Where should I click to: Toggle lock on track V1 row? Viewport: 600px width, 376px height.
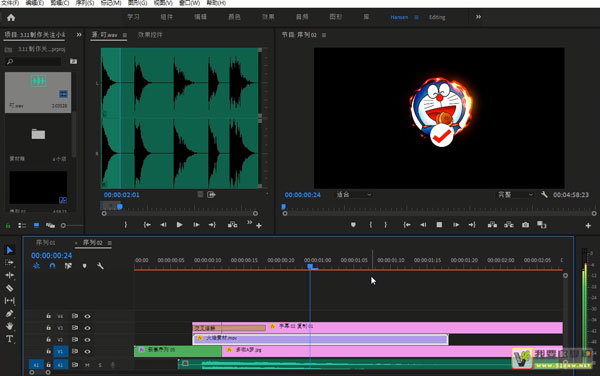coord(49,351)
